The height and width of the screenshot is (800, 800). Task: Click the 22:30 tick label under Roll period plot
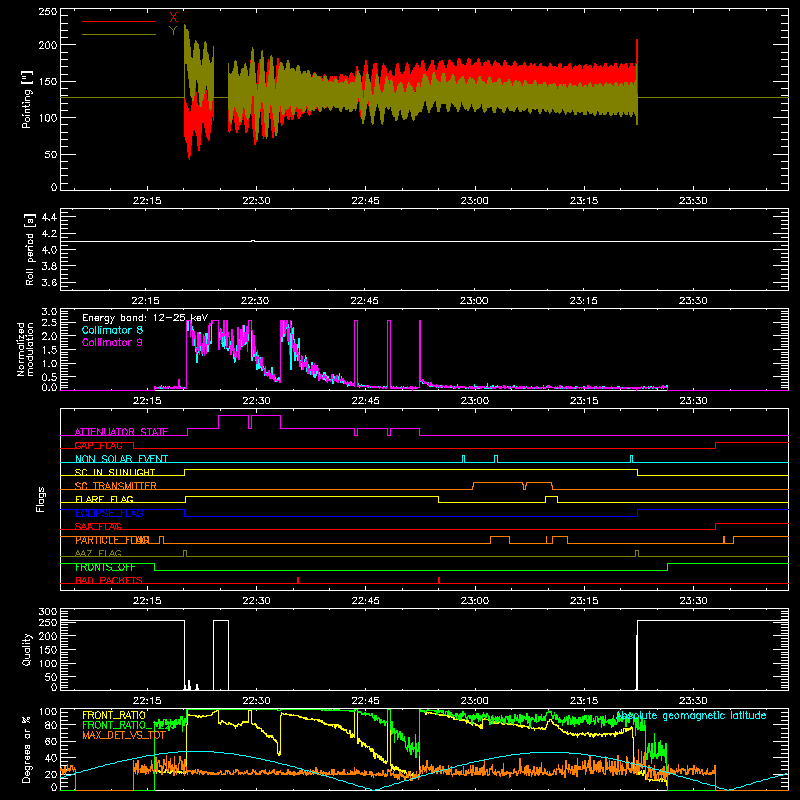pos(255,301)
